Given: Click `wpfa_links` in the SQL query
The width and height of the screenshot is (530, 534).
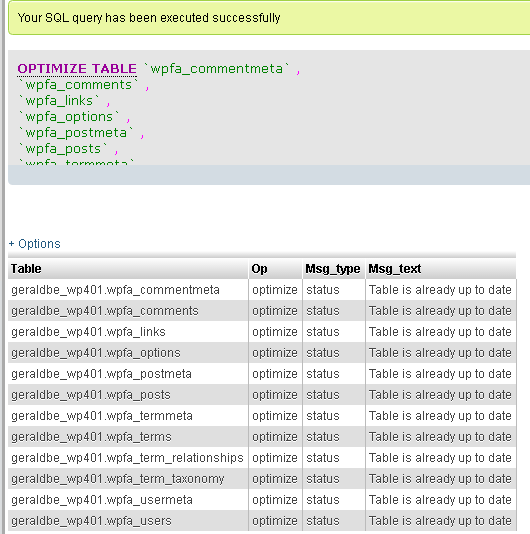Looking at the screenshot, I should [x=59, y=101].
